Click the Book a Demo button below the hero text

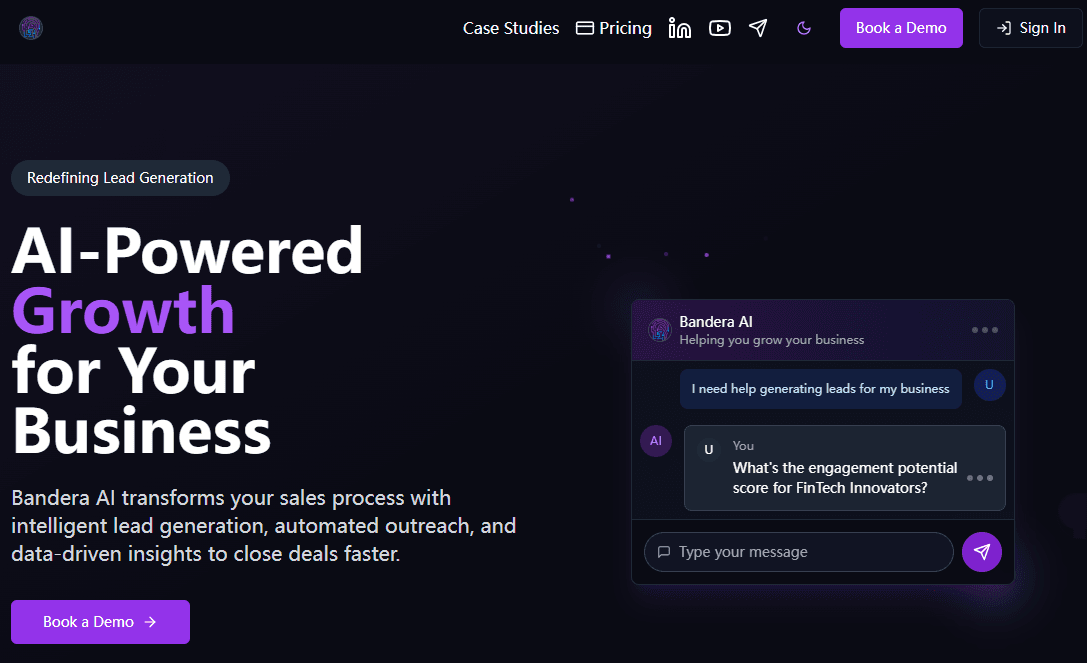click(101, 622)
